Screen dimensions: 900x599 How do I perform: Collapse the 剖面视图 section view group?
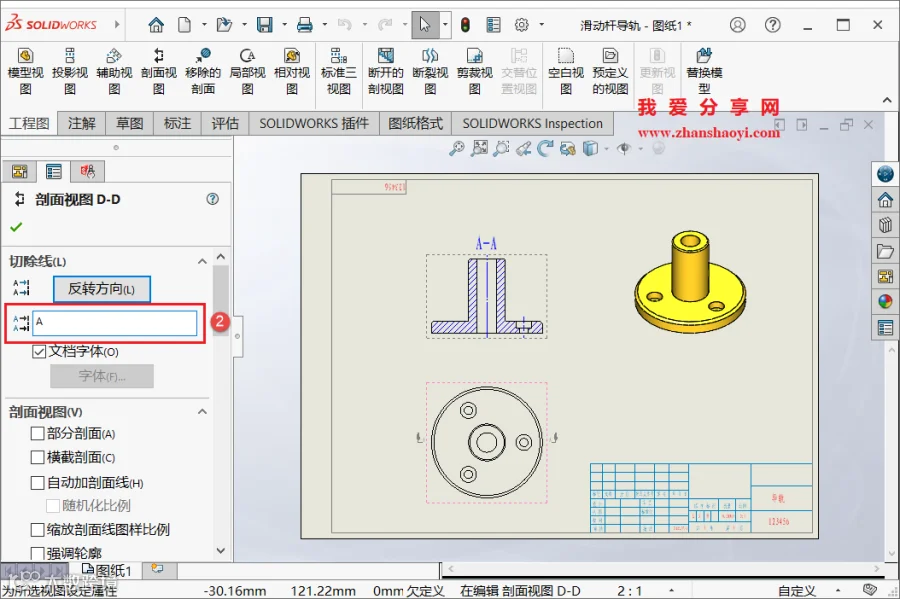202,412
